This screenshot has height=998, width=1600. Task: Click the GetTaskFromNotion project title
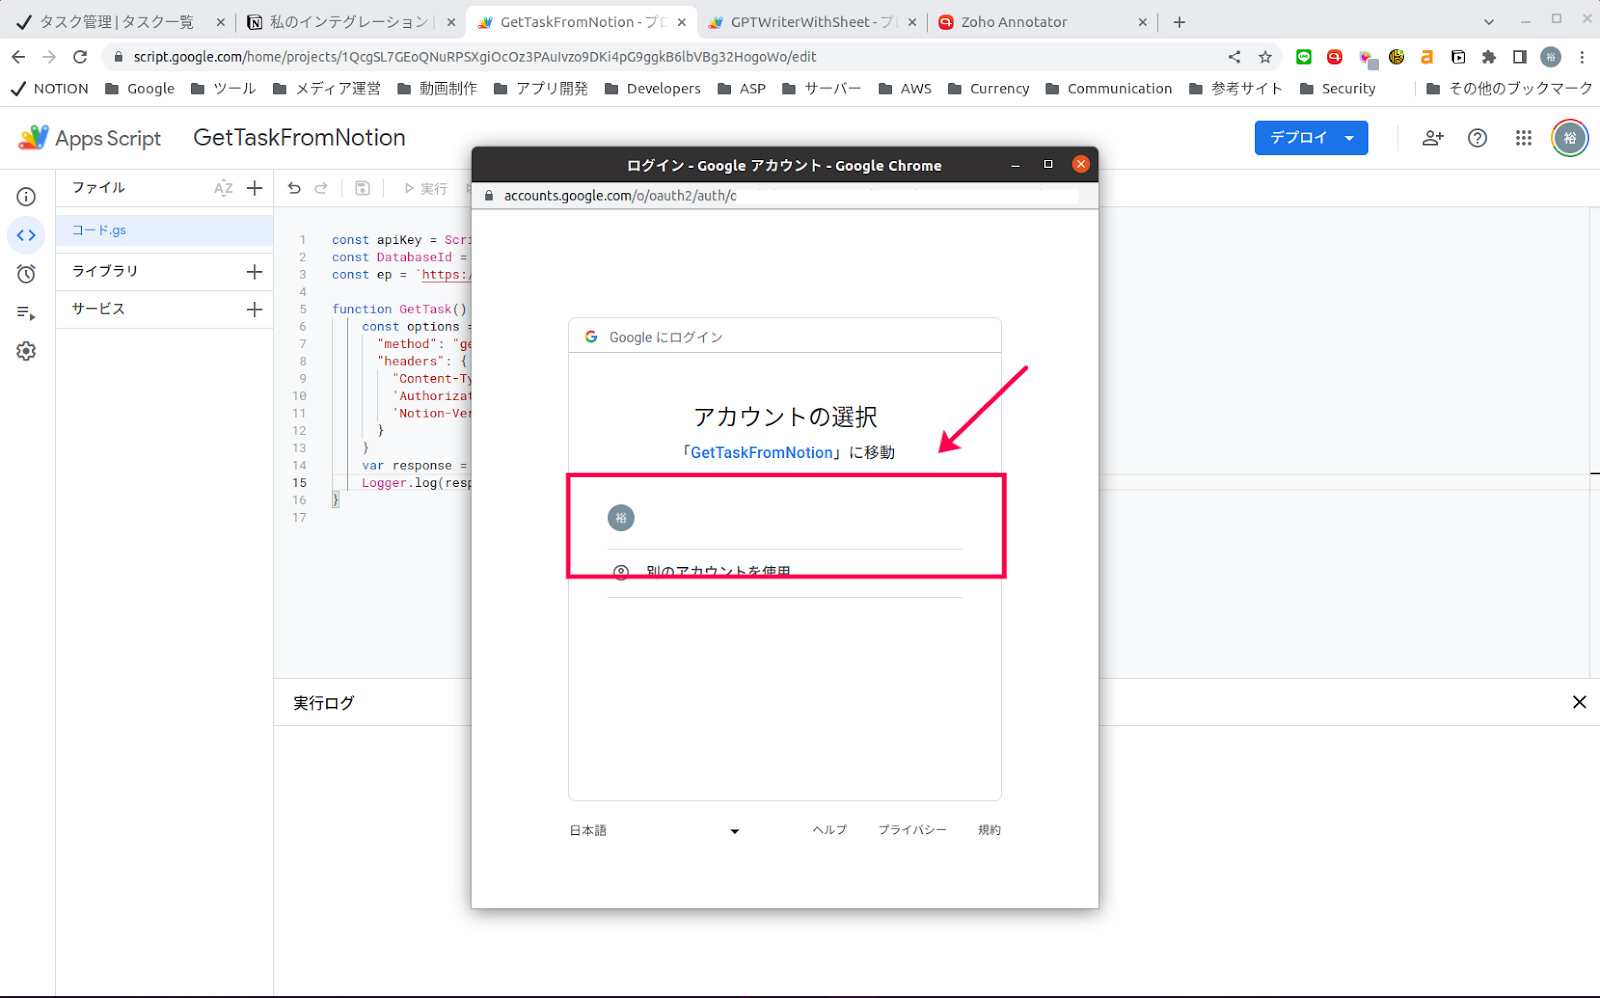299,138
